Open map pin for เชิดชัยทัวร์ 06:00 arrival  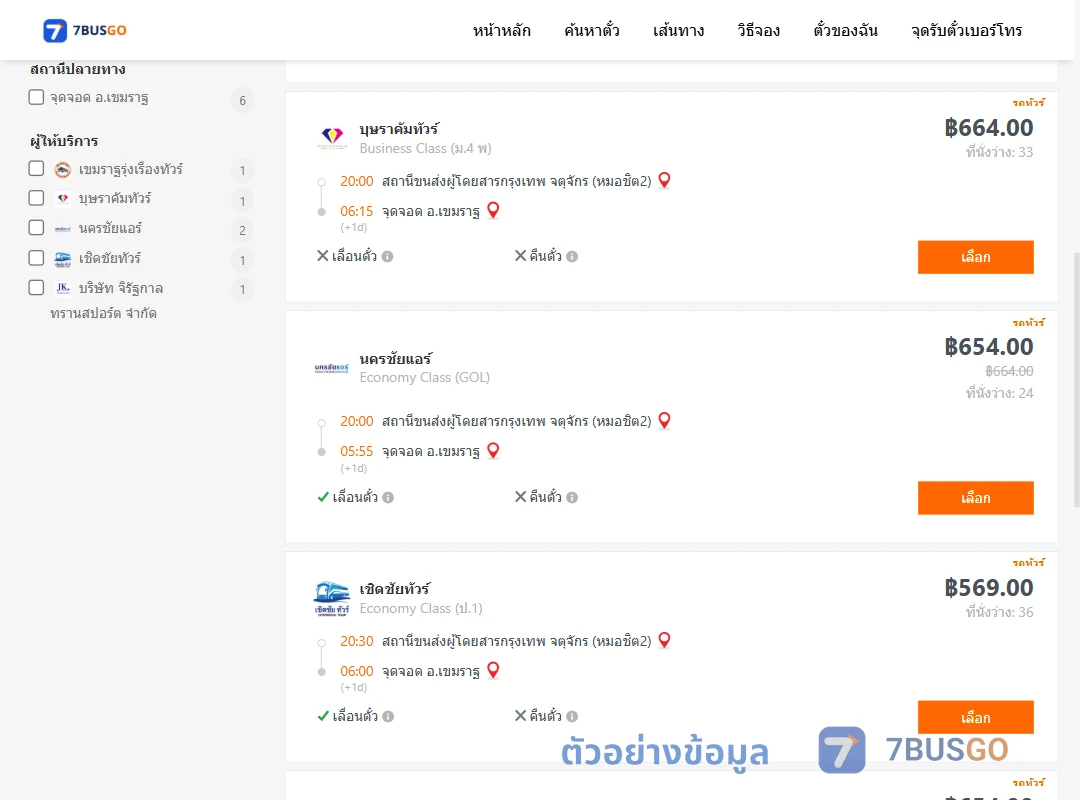[493, 670]
